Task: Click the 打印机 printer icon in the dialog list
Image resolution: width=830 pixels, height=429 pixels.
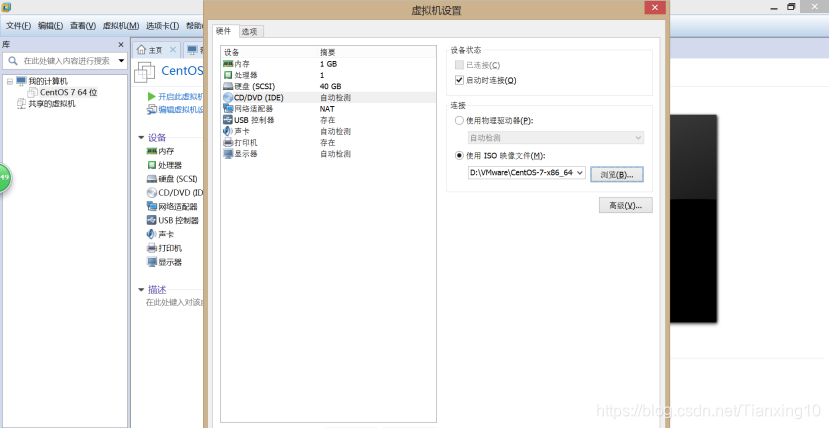Action: pos(228,142)
